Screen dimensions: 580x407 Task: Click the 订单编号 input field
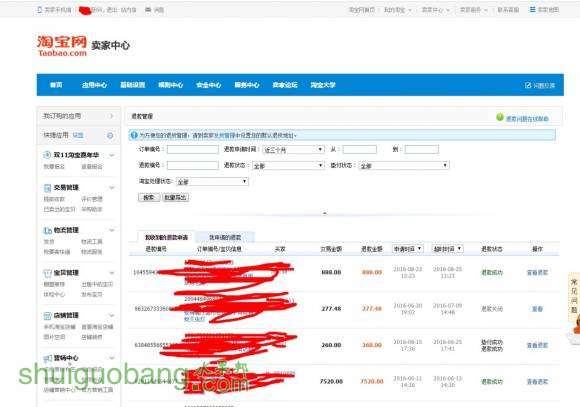tap(193, 149)
